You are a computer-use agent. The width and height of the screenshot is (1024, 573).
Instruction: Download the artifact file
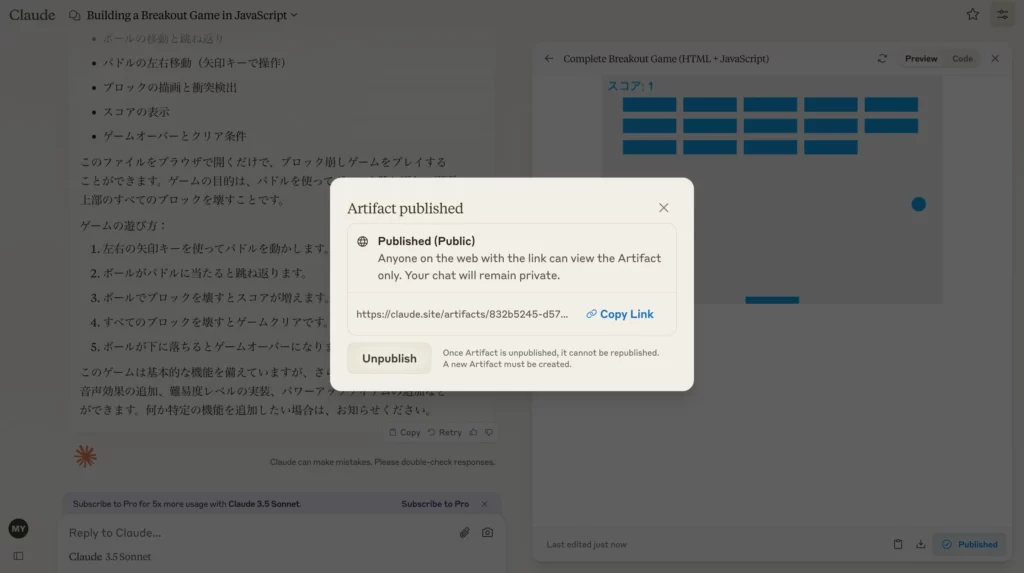pyautogui.click(x=920, y=544)
